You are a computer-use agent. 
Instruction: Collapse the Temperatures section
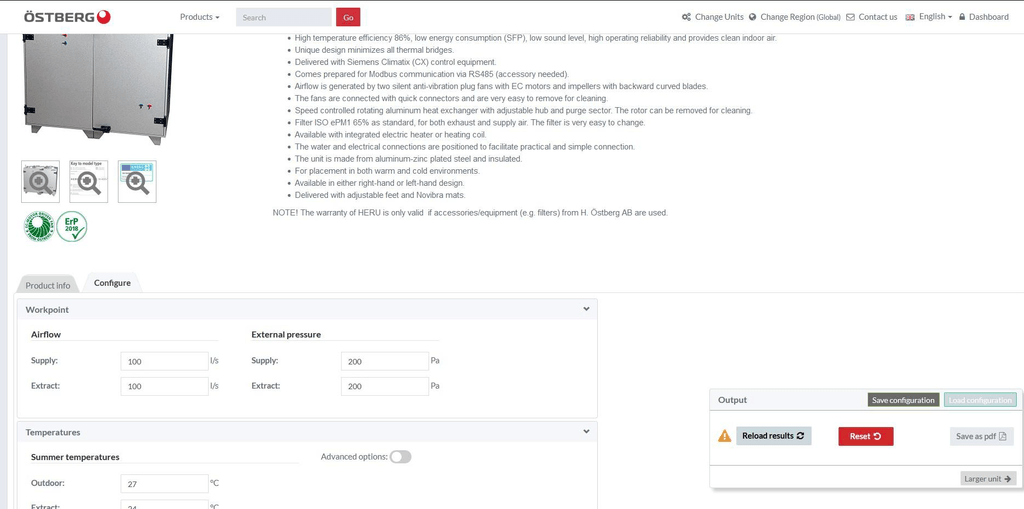[586, 432]
